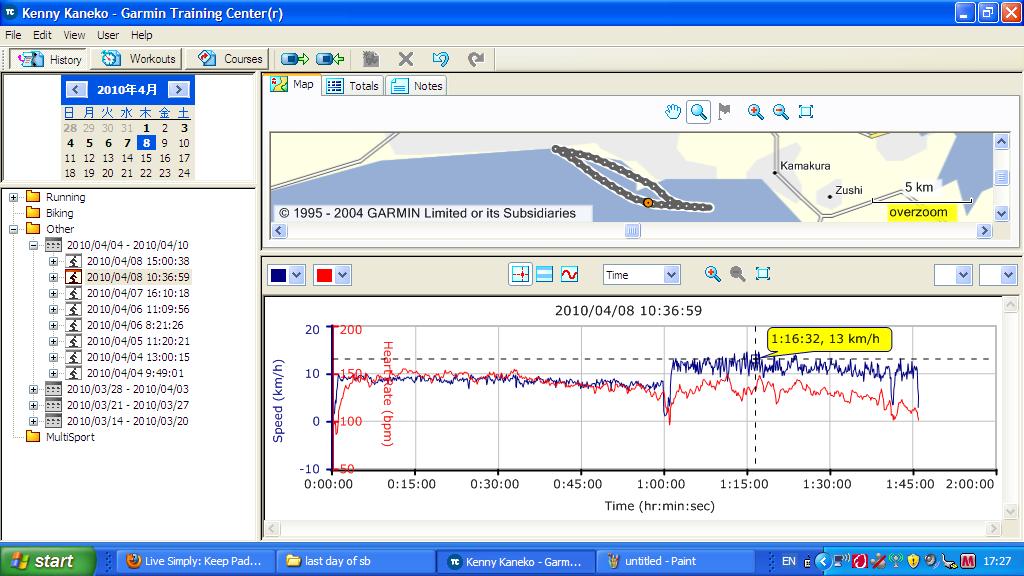Click the send to device icon

tap(295, 59)
